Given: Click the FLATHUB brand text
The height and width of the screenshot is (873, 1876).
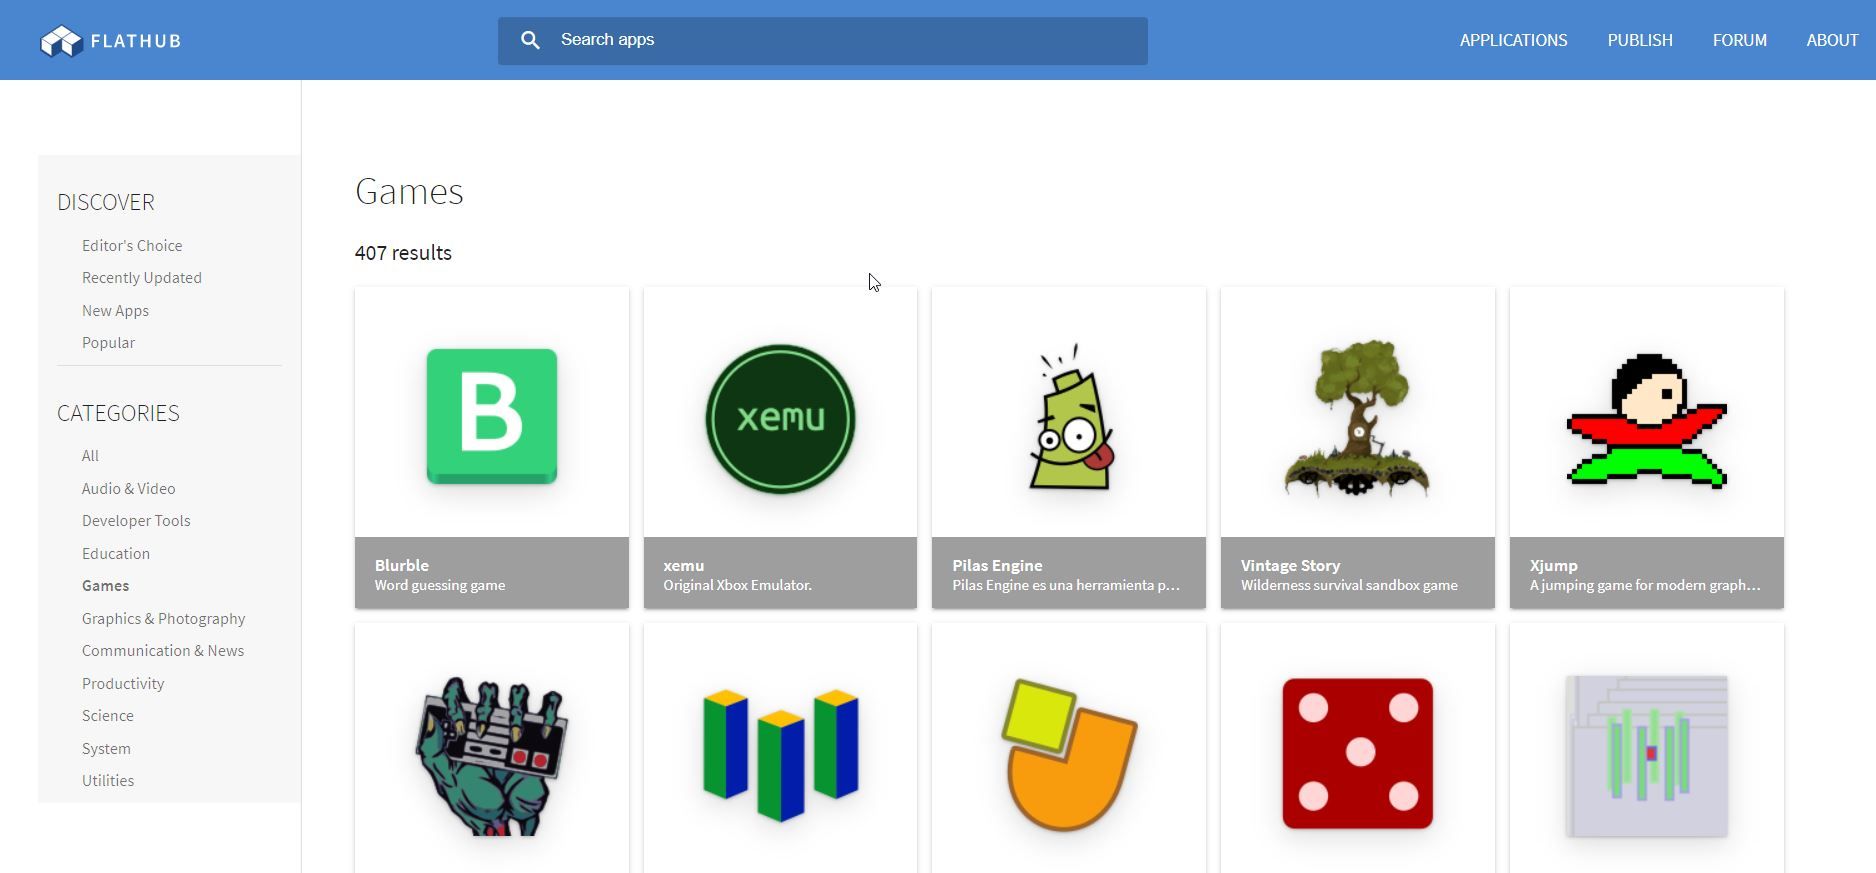Looking at the screenshot, I should pos(136,41).
